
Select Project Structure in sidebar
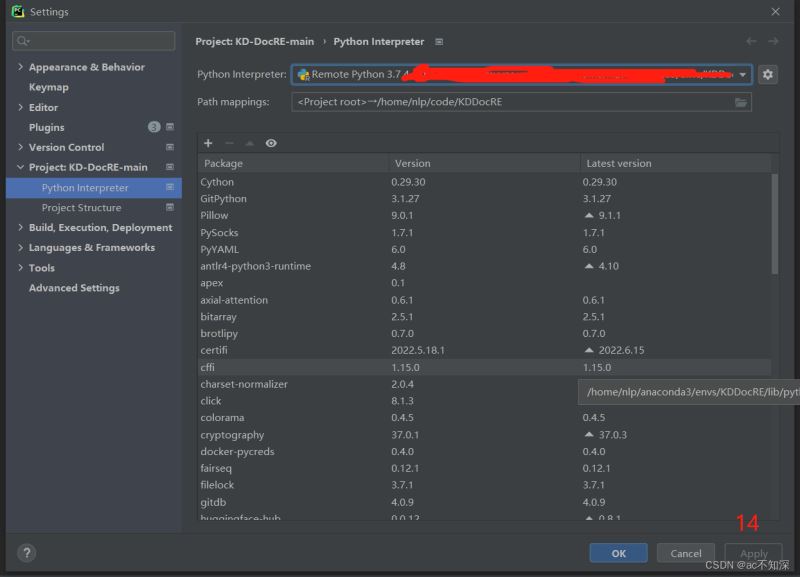[x=82, y=208]
